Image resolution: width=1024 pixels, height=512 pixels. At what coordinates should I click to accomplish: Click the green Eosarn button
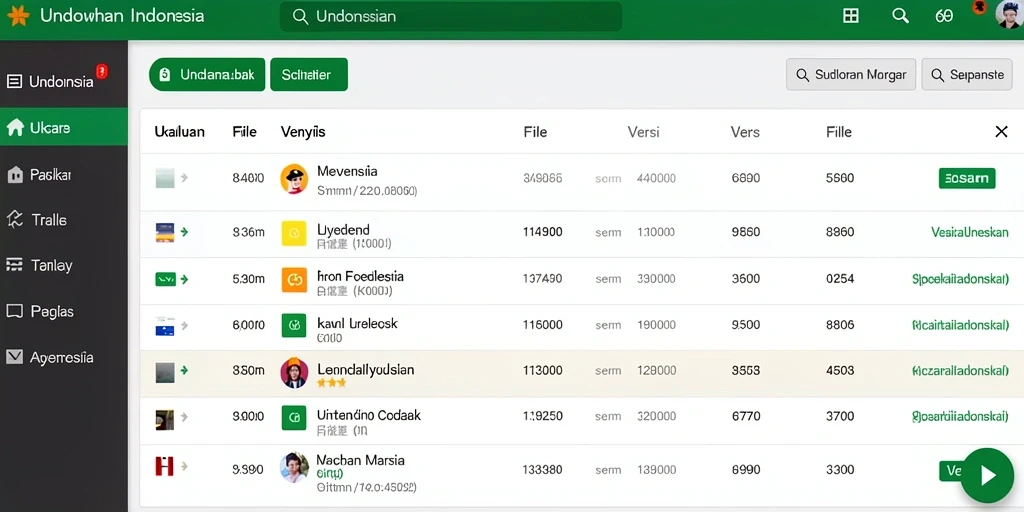coord(967,178)
